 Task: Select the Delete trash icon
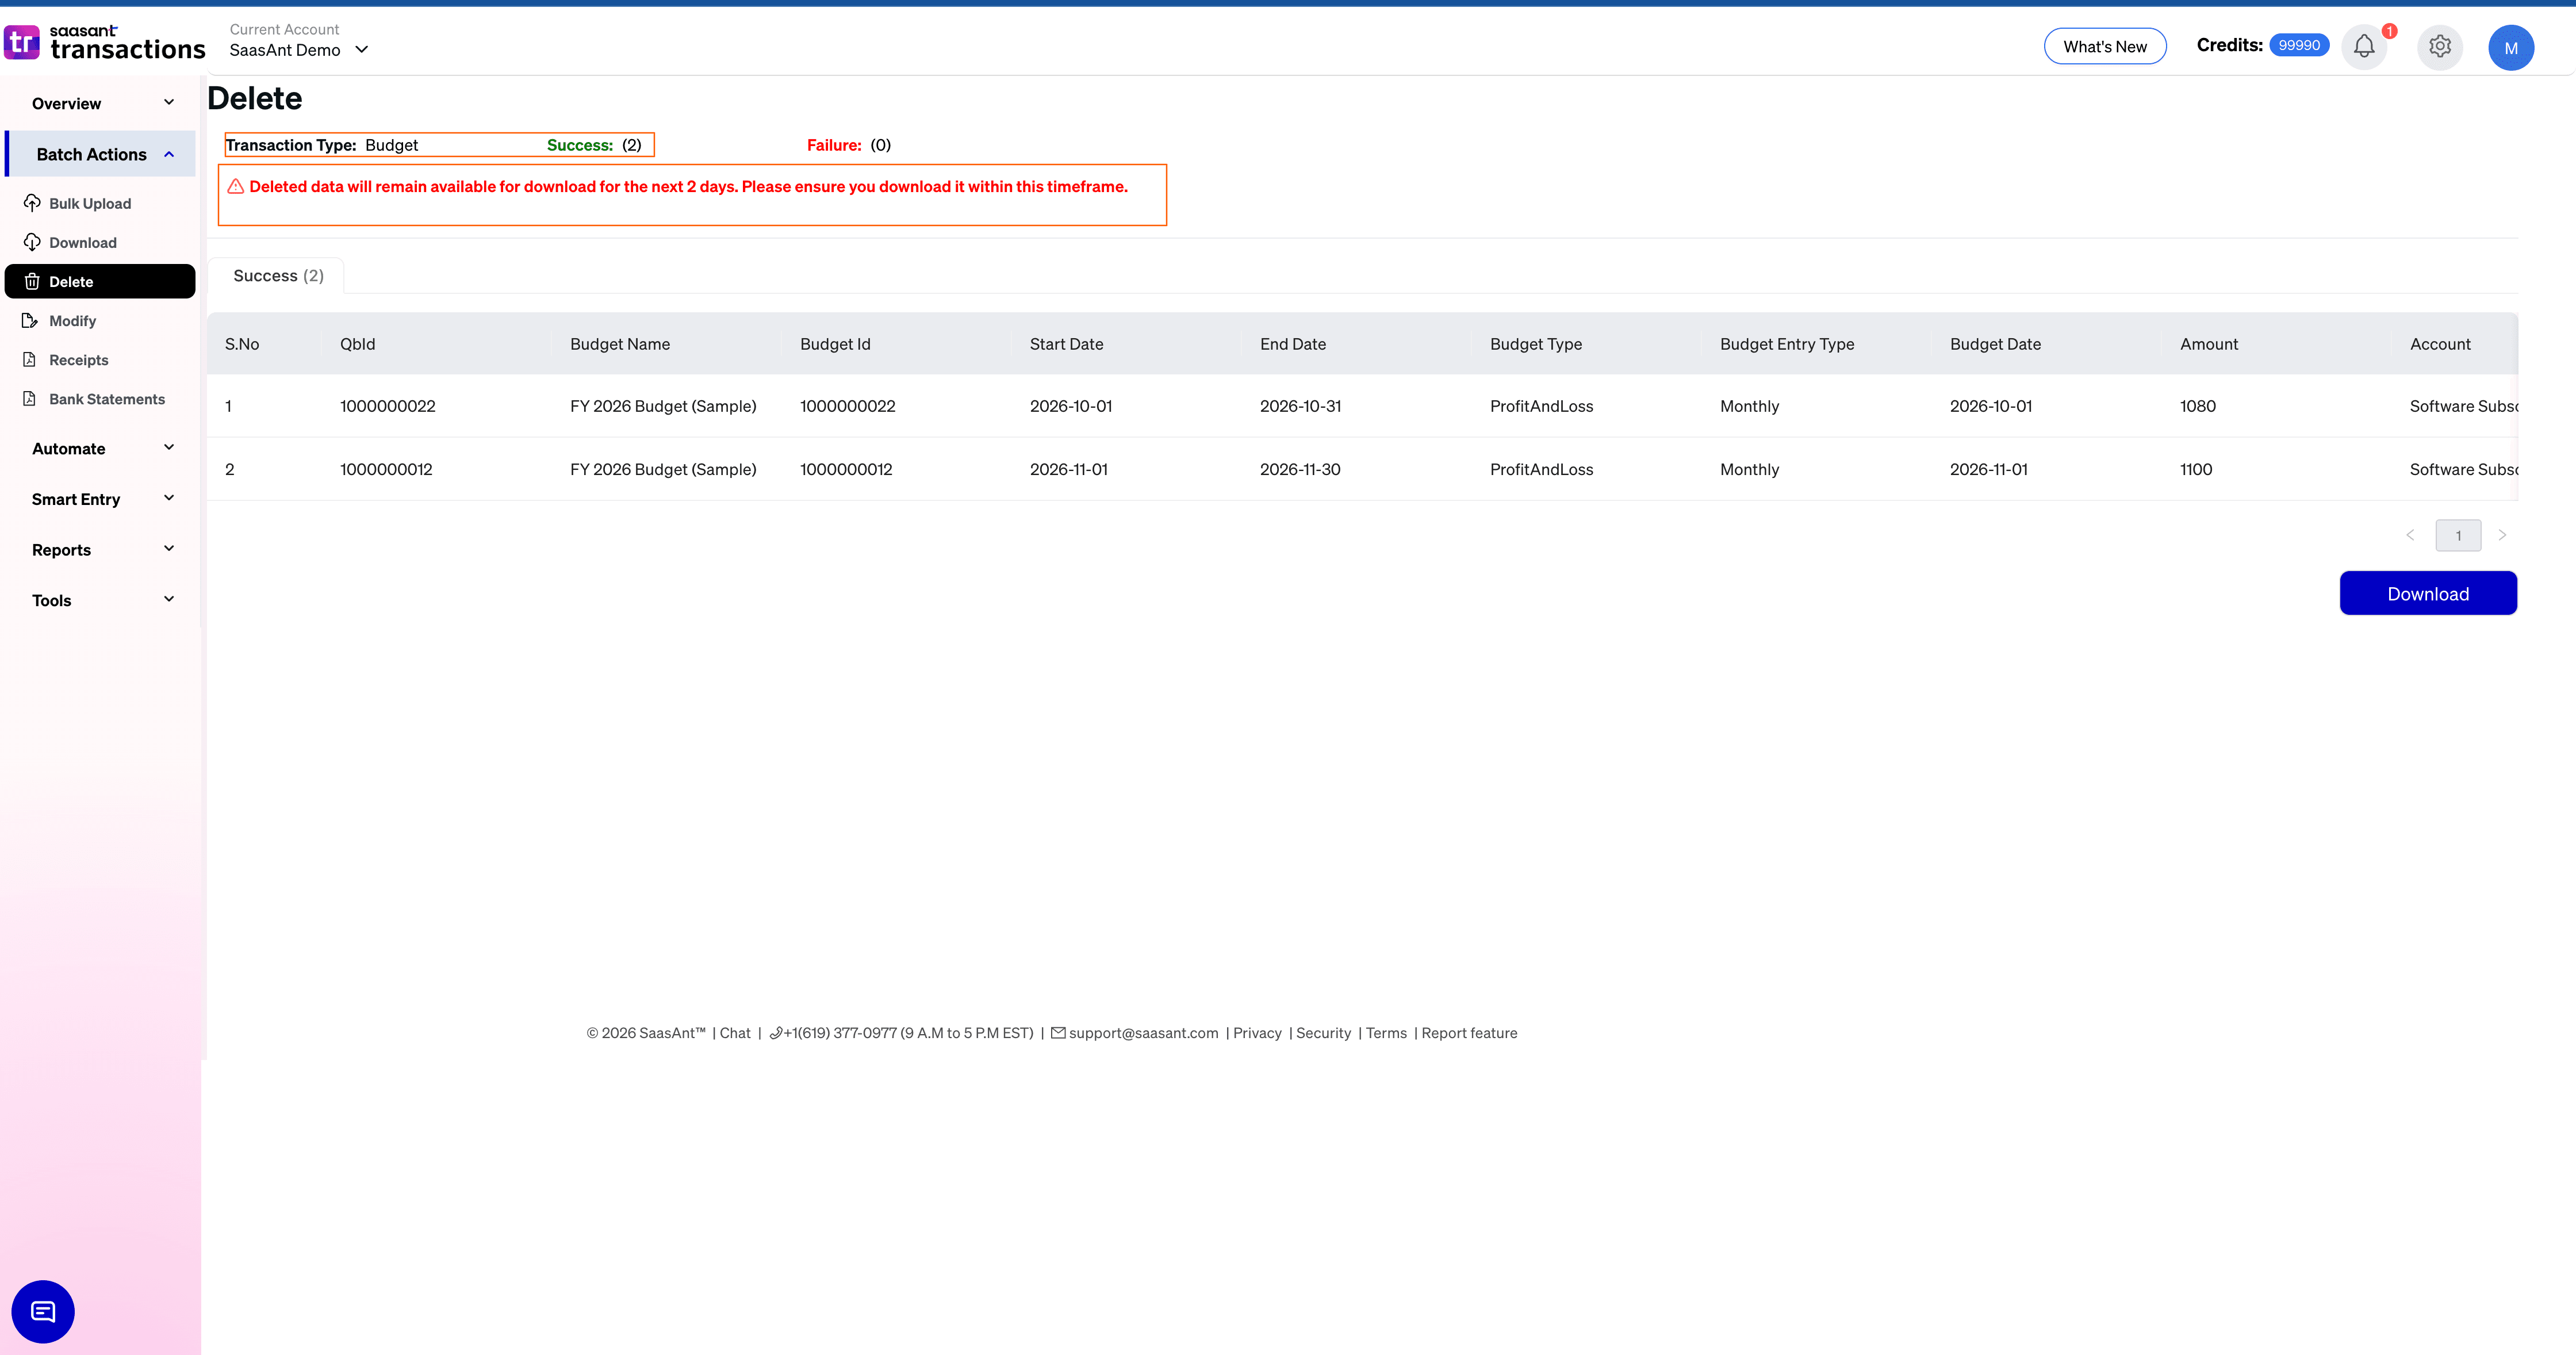[31, 281]
